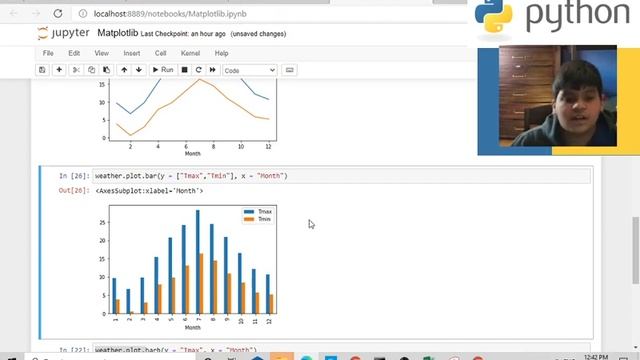Open the command palette keyboard icon
The image size is (640, 360).
click(x=289, y=70)
